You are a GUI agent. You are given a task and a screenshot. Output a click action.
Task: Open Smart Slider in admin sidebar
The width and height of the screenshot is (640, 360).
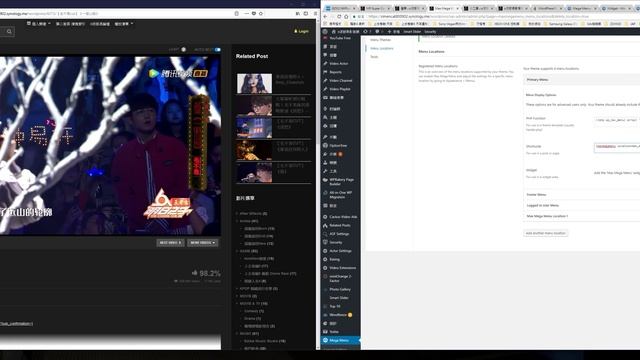click(339, 298)
